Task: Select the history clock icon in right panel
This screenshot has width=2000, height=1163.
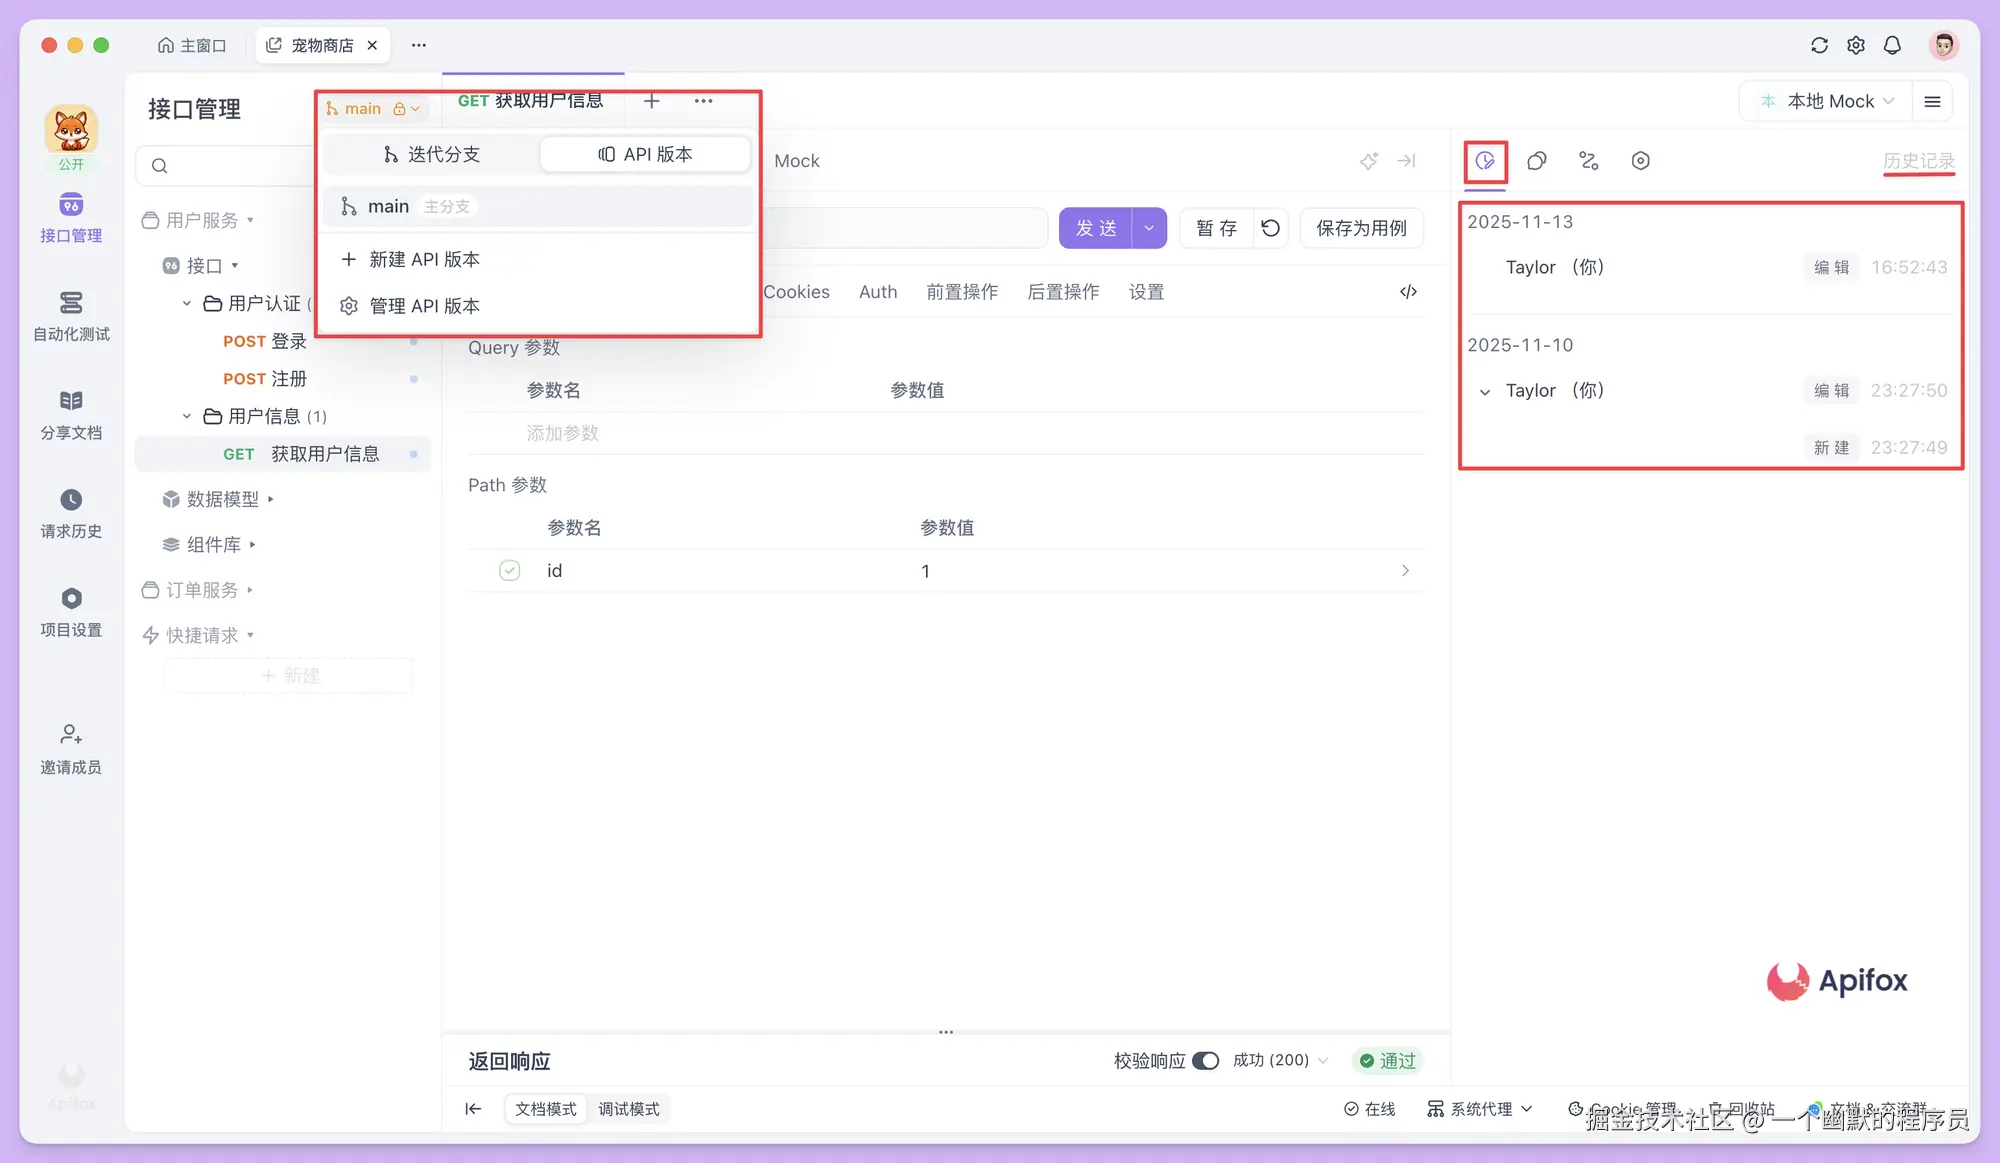Action: pos(1485,160)
